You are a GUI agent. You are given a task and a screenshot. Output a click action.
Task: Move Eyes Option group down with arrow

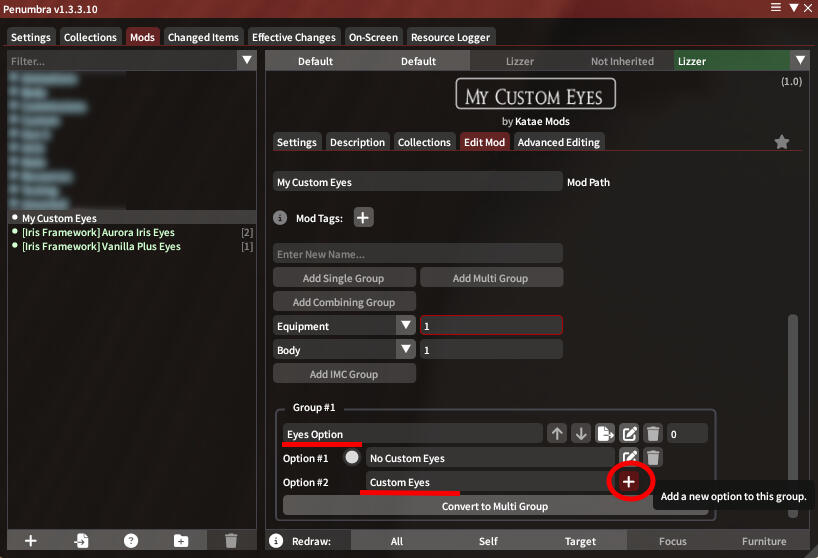point(581,434)
